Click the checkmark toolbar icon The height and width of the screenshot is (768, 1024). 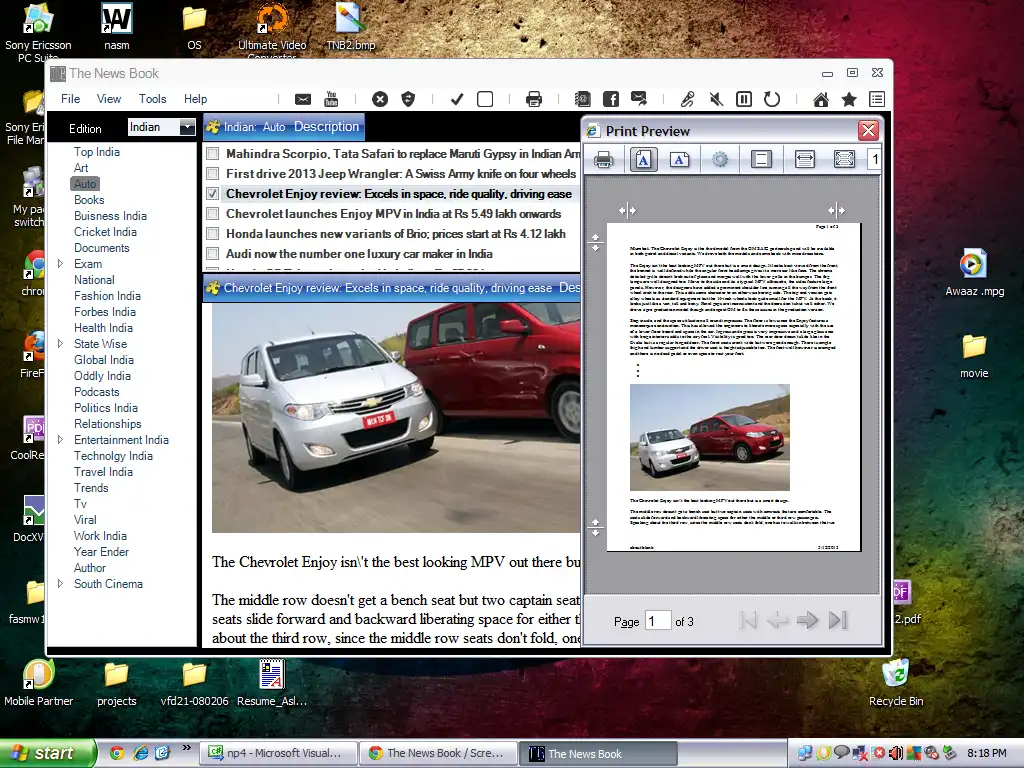click(457, 99)
